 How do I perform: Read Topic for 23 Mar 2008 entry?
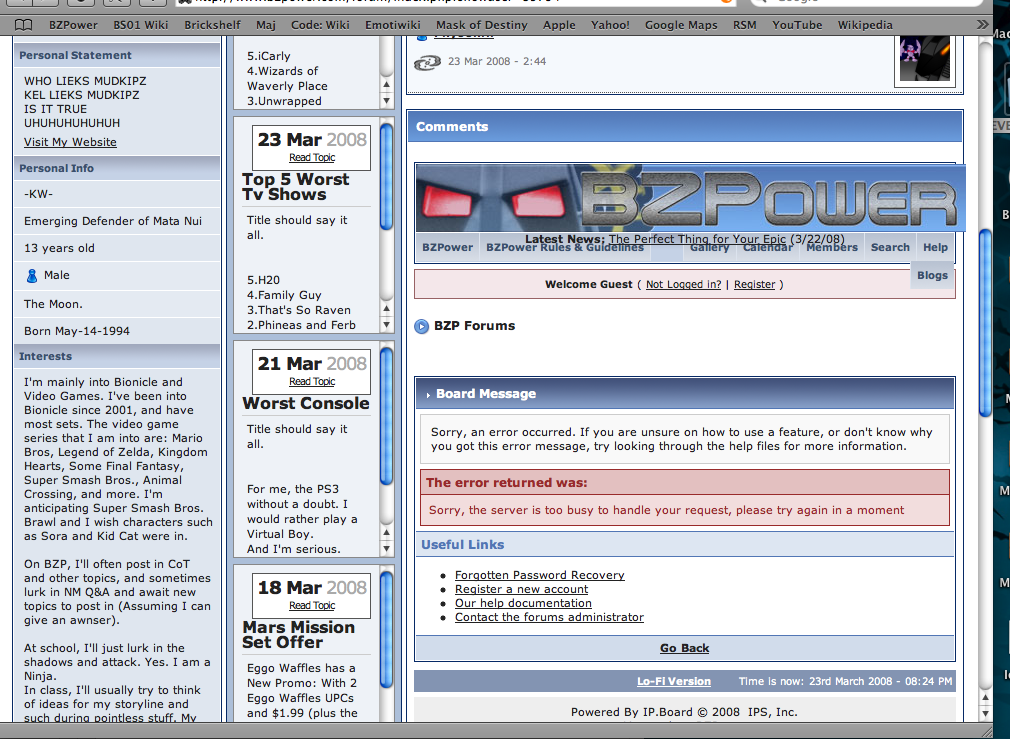(x=312, y=158)
